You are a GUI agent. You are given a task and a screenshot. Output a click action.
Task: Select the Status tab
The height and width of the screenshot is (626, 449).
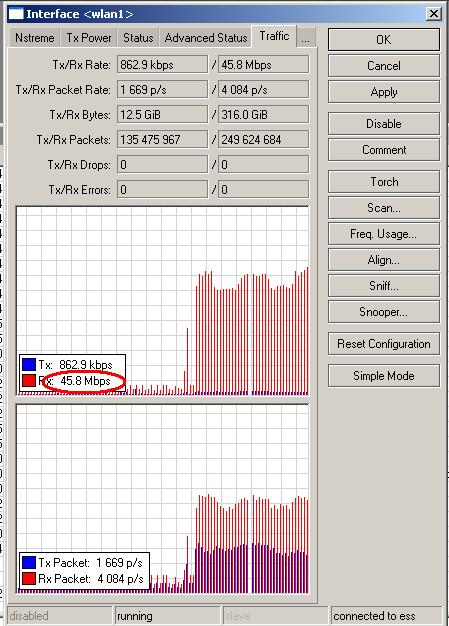138,38
